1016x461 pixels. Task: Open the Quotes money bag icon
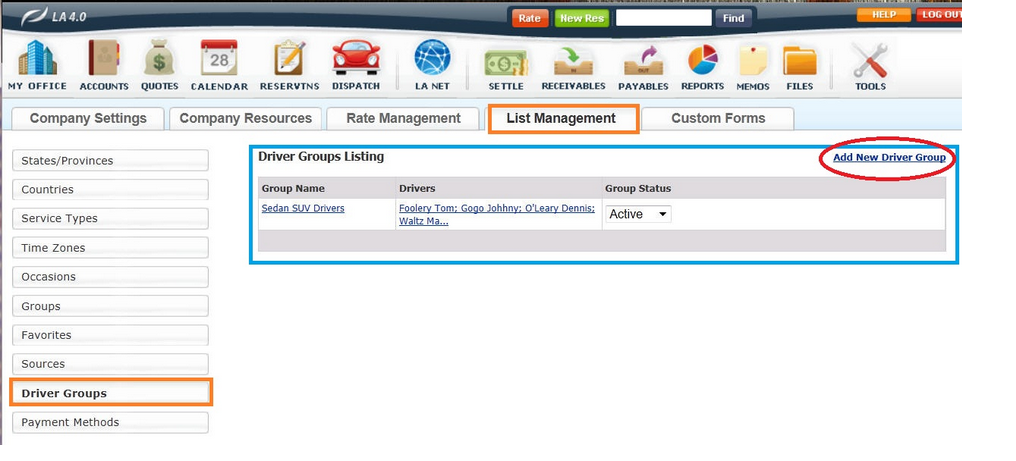pyautogui.click(x=160, y=60)
